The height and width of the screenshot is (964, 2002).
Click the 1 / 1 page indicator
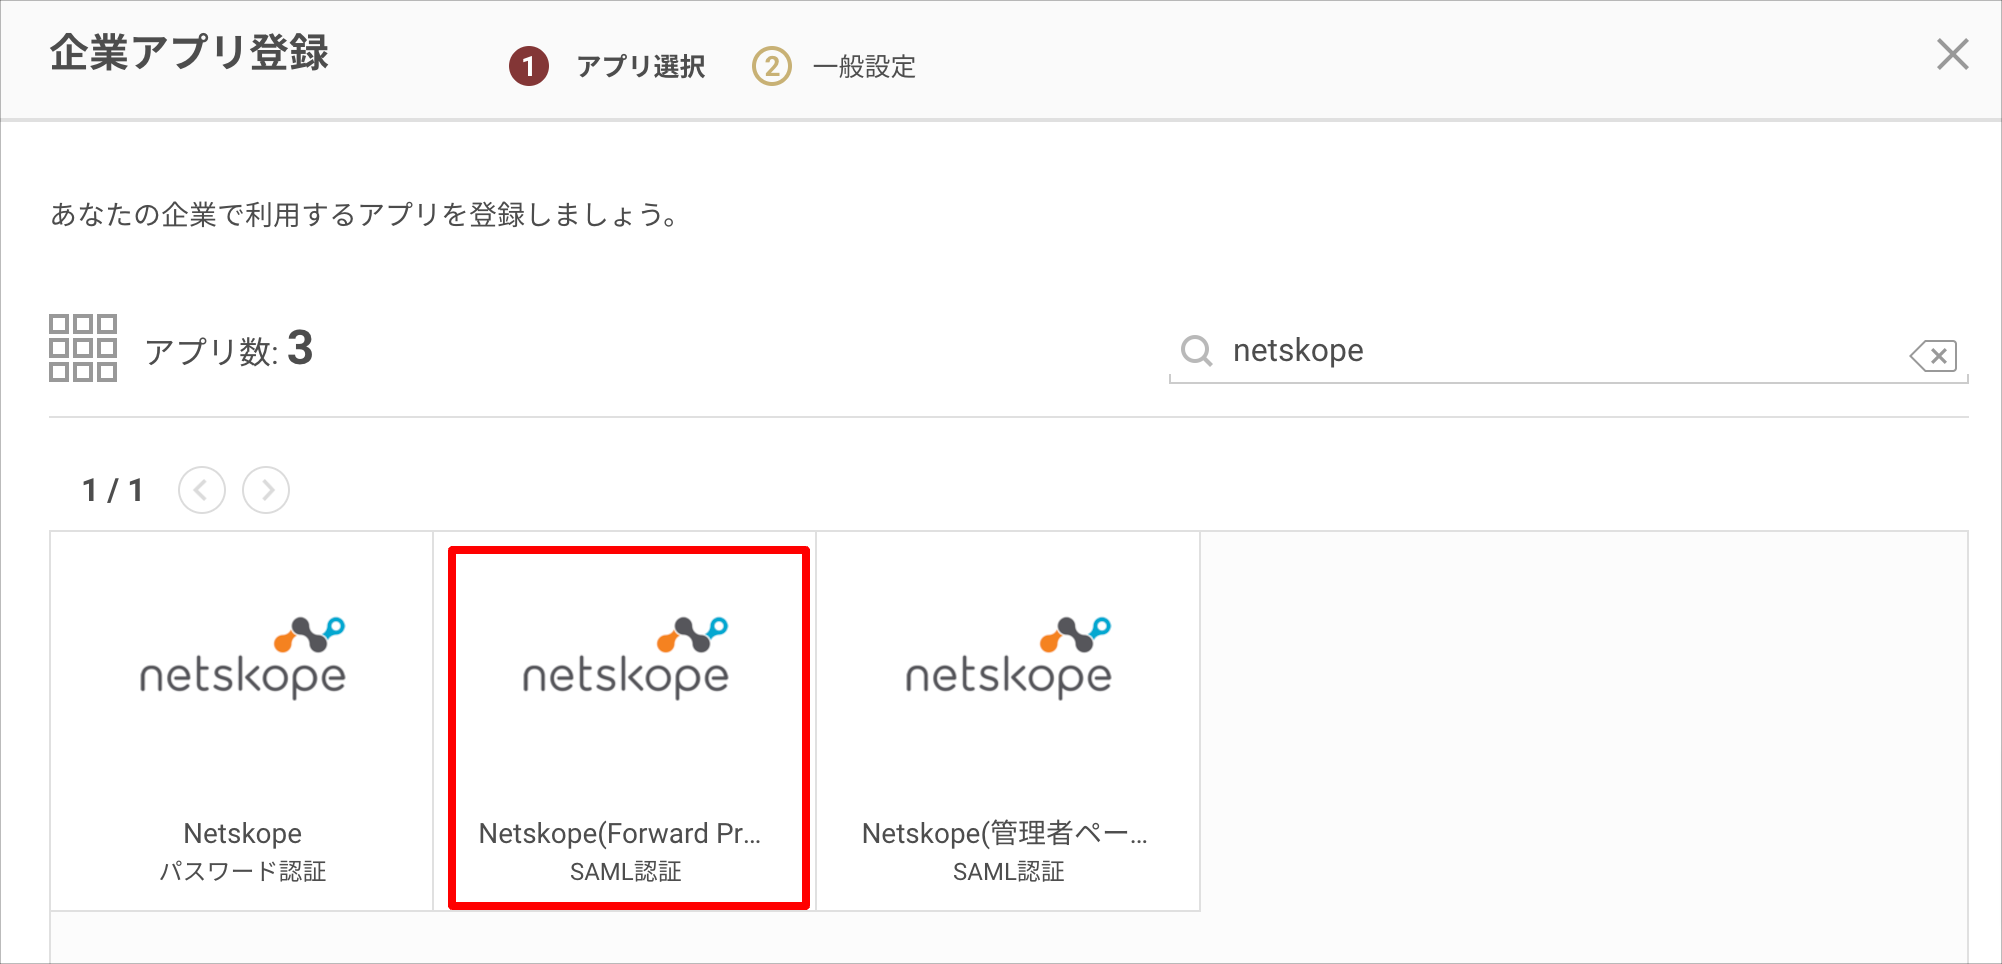pos(112,490)
